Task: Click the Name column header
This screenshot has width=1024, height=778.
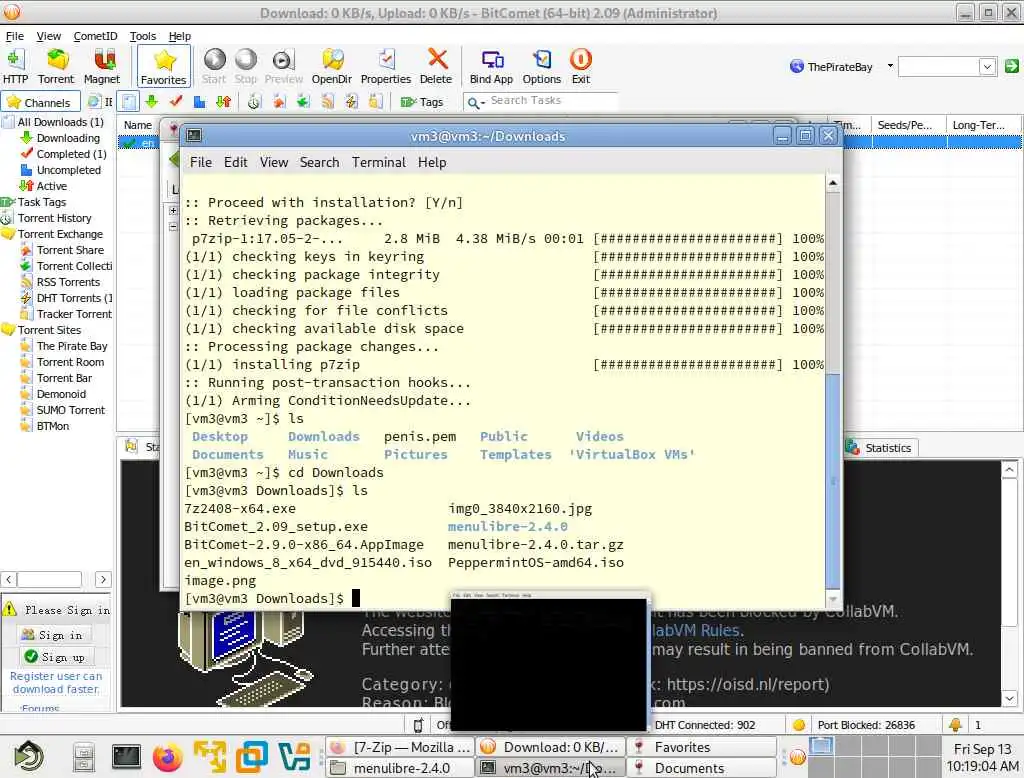Action: pos(138,125)
